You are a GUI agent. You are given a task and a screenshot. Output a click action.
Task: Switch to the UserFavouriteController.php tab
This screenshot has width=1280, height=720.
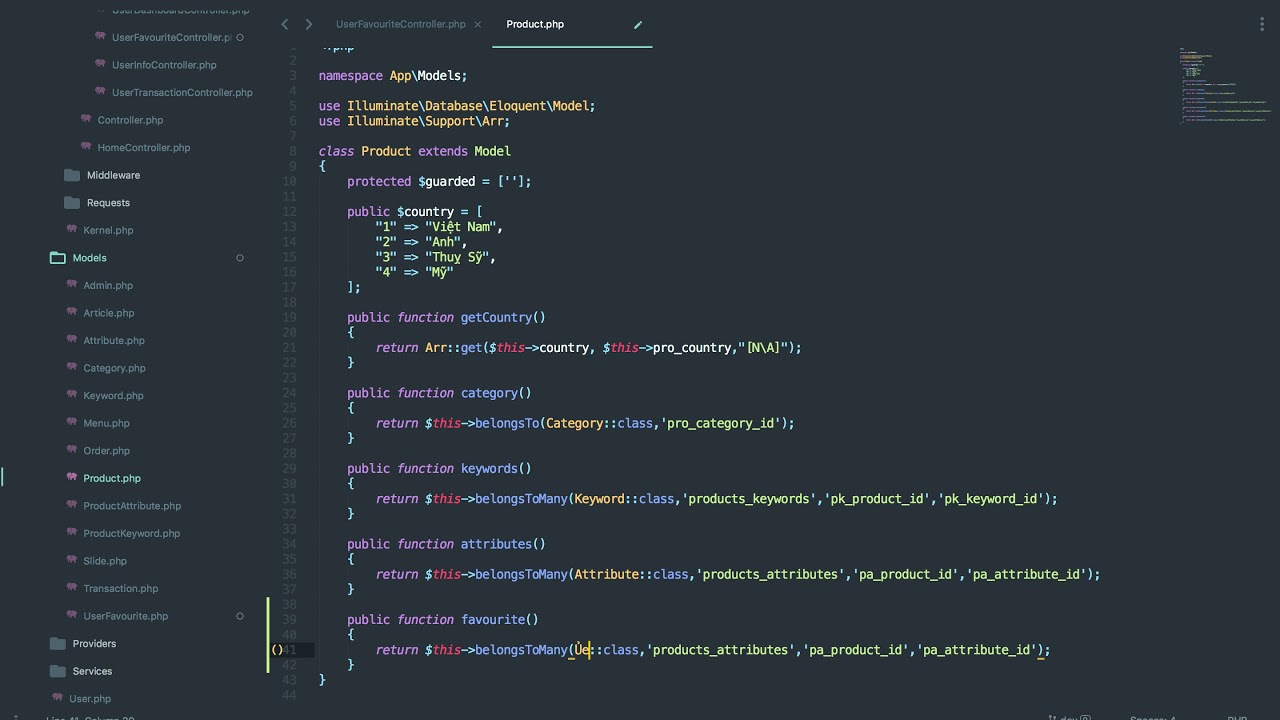[x=401, y=24]
